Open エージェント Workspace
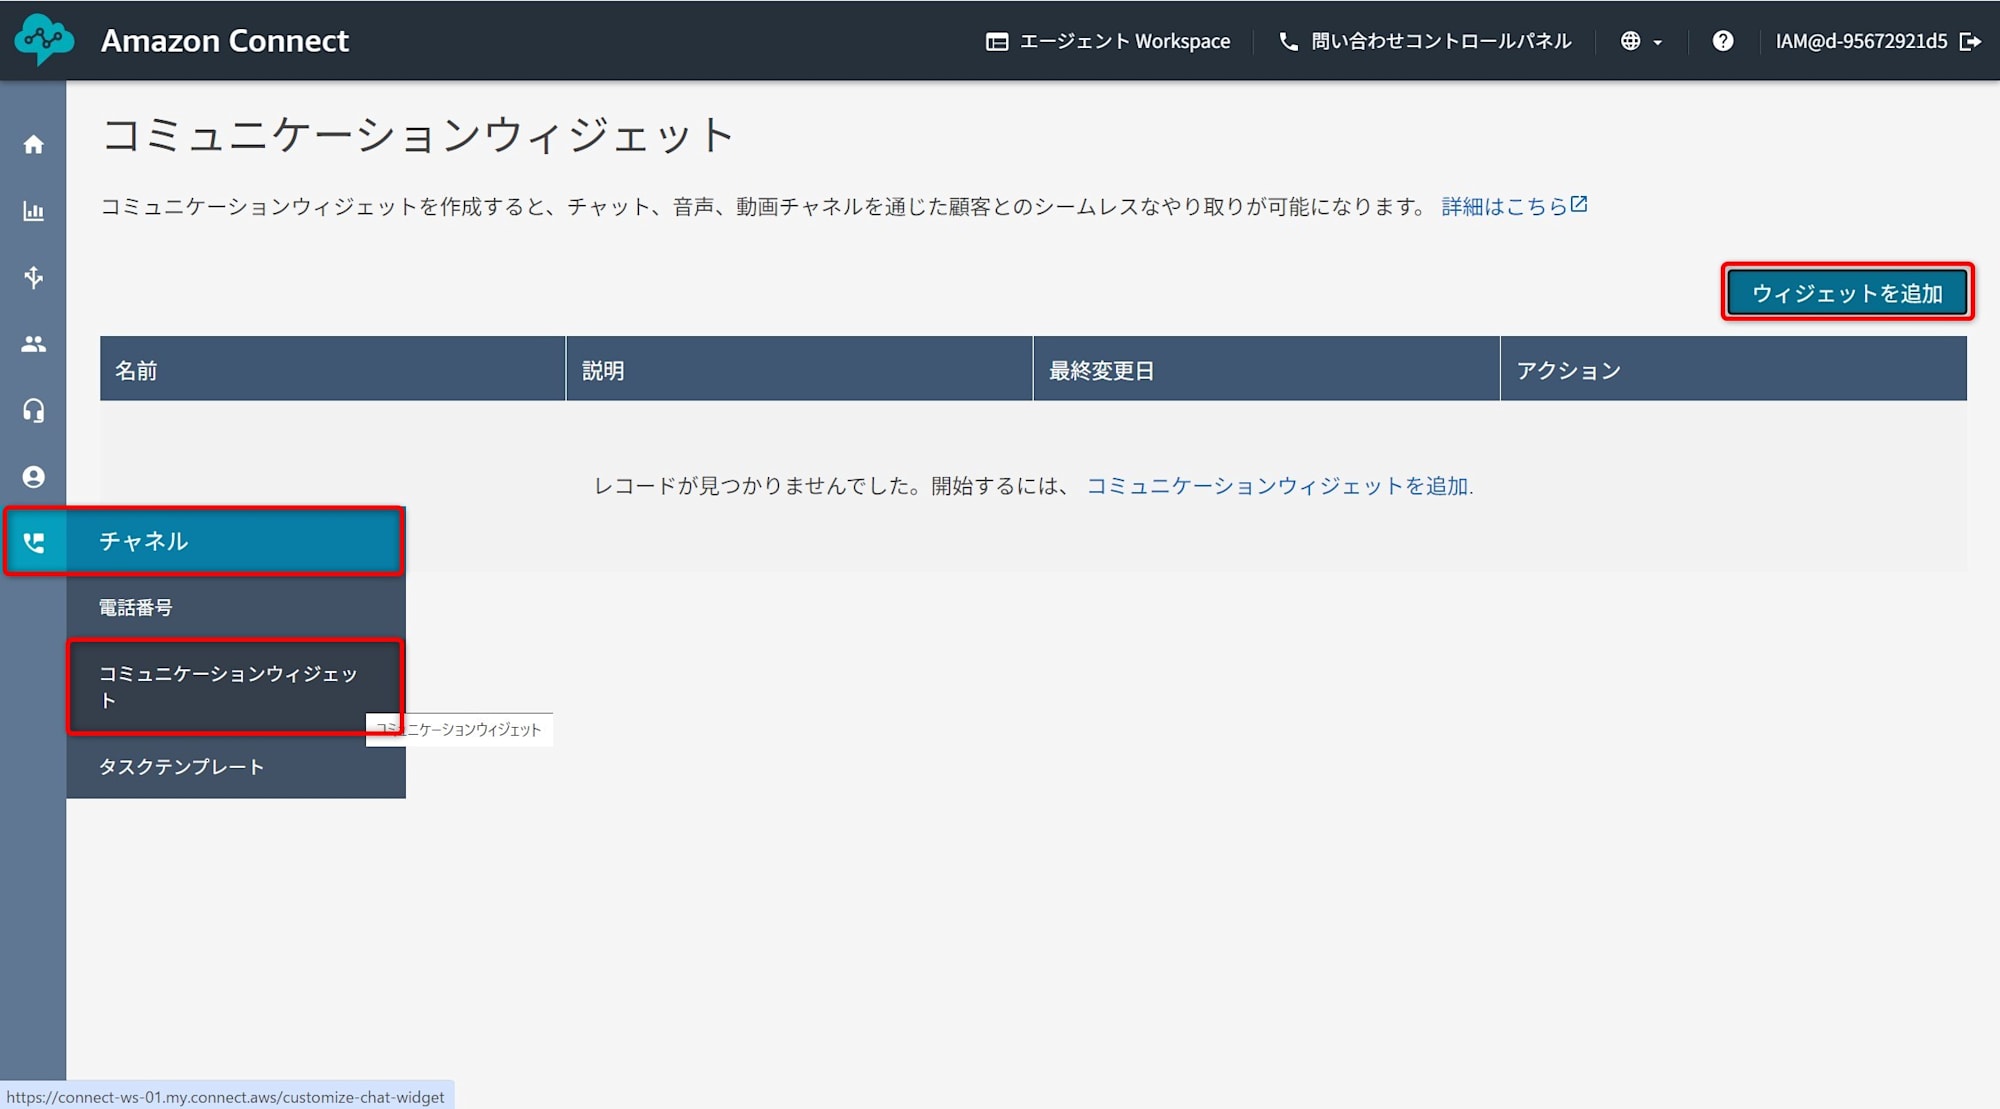Screen dimensions: 2000x1109 point(1108,41)
